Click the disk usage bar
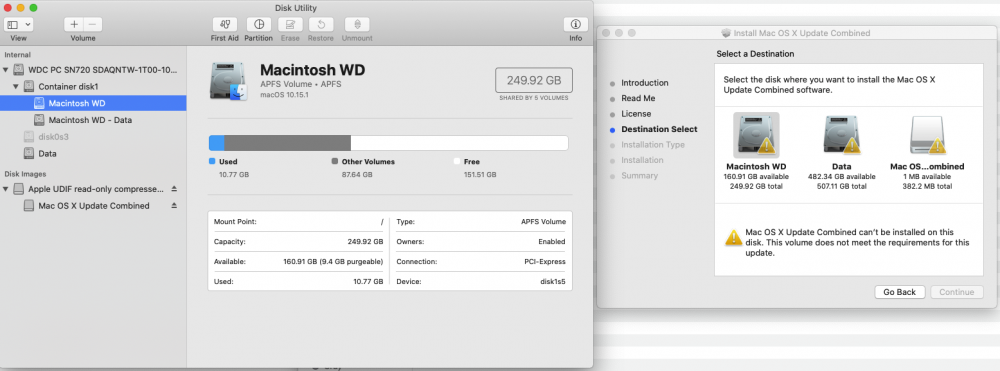This screenshot has height=371, width=1000. click(388, 143)
